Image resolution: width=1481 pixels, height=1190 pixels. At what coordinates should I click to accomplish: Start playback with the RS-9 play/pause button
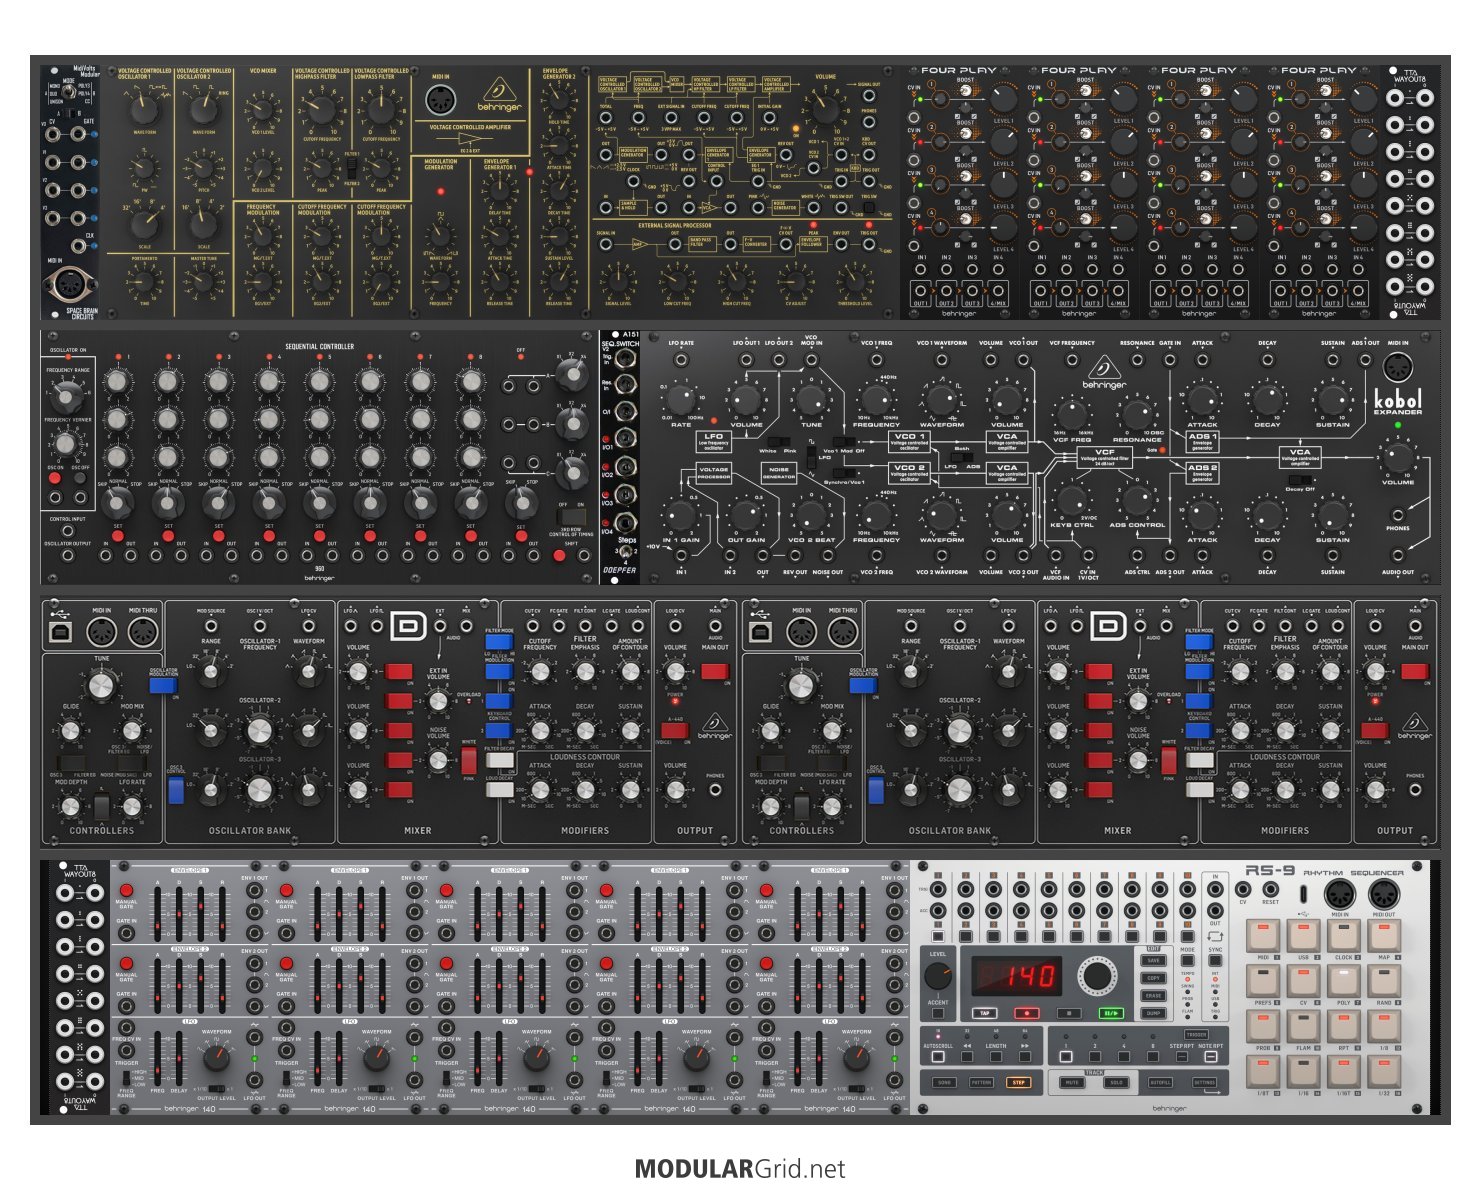pos(1111,1012)
